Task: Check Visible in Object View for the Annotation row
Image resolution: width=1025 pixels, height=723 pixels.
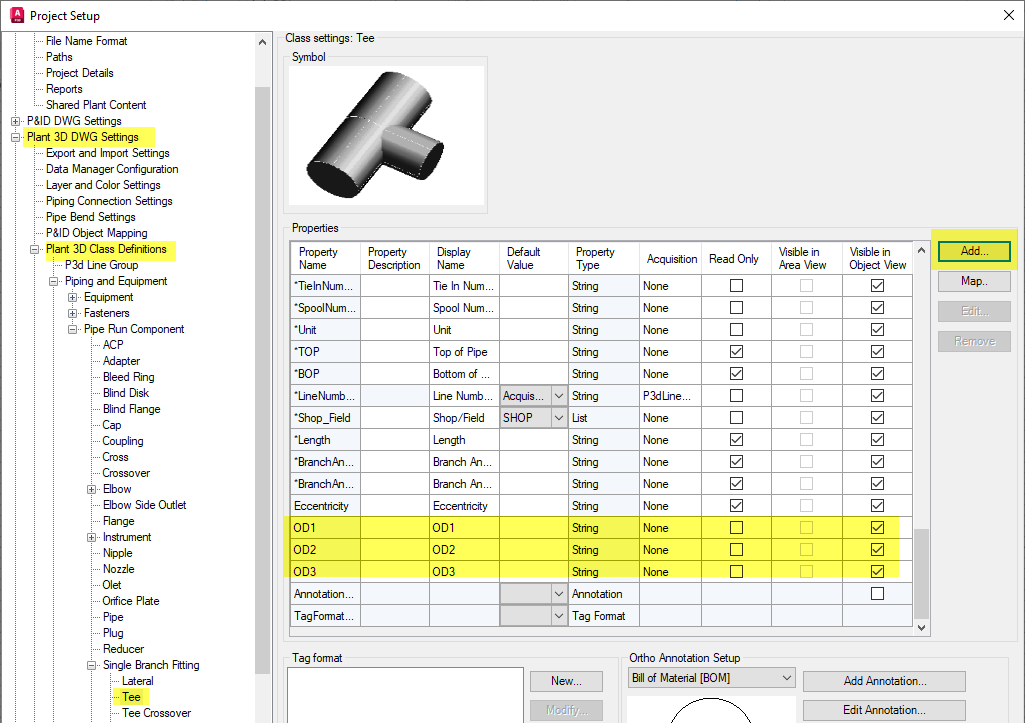Action: click(x=877, y=593)
